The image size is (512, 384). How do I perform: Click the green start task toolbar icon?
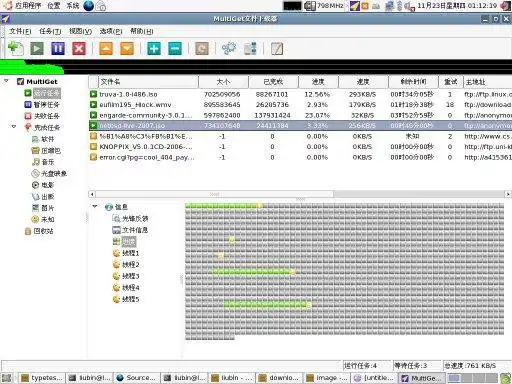click(37, 49)
